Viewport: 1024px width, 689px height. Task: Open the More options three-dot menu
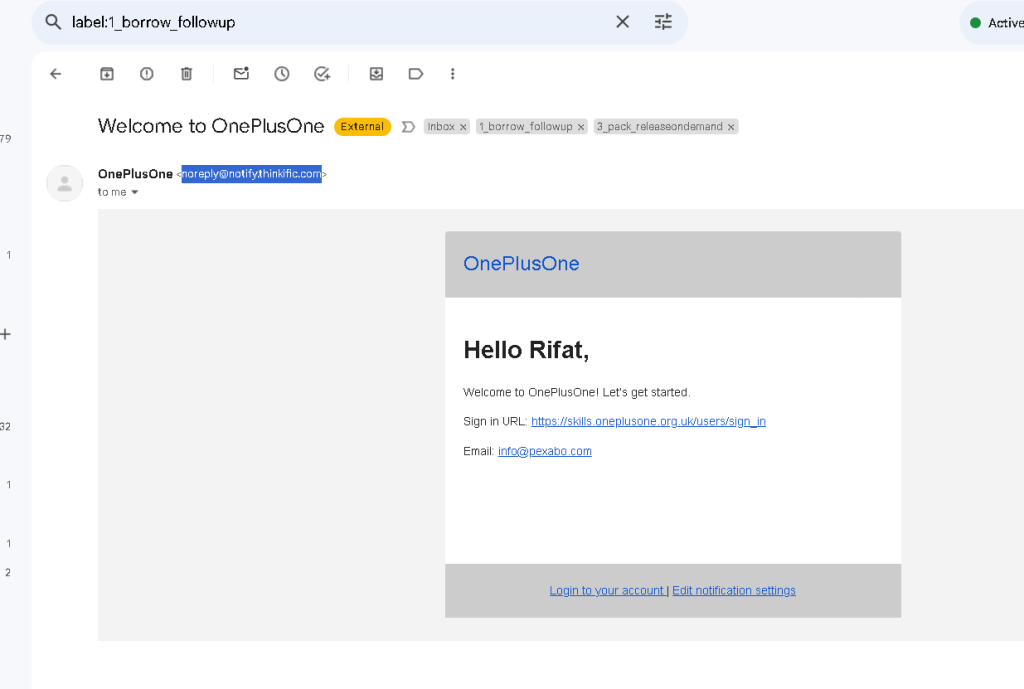453,74
